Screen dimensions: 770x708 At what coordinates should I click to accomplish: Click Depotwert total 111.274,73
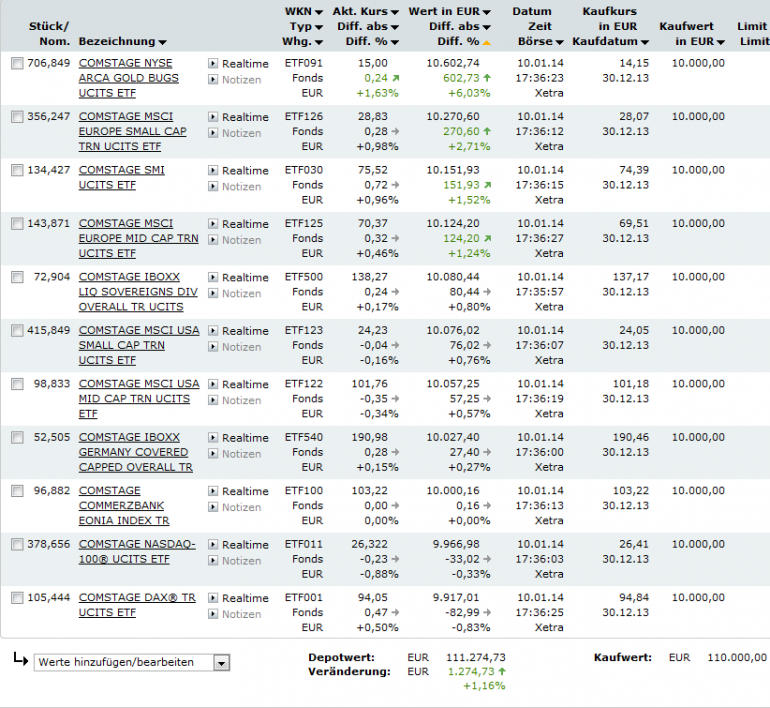tap(476, 658)
